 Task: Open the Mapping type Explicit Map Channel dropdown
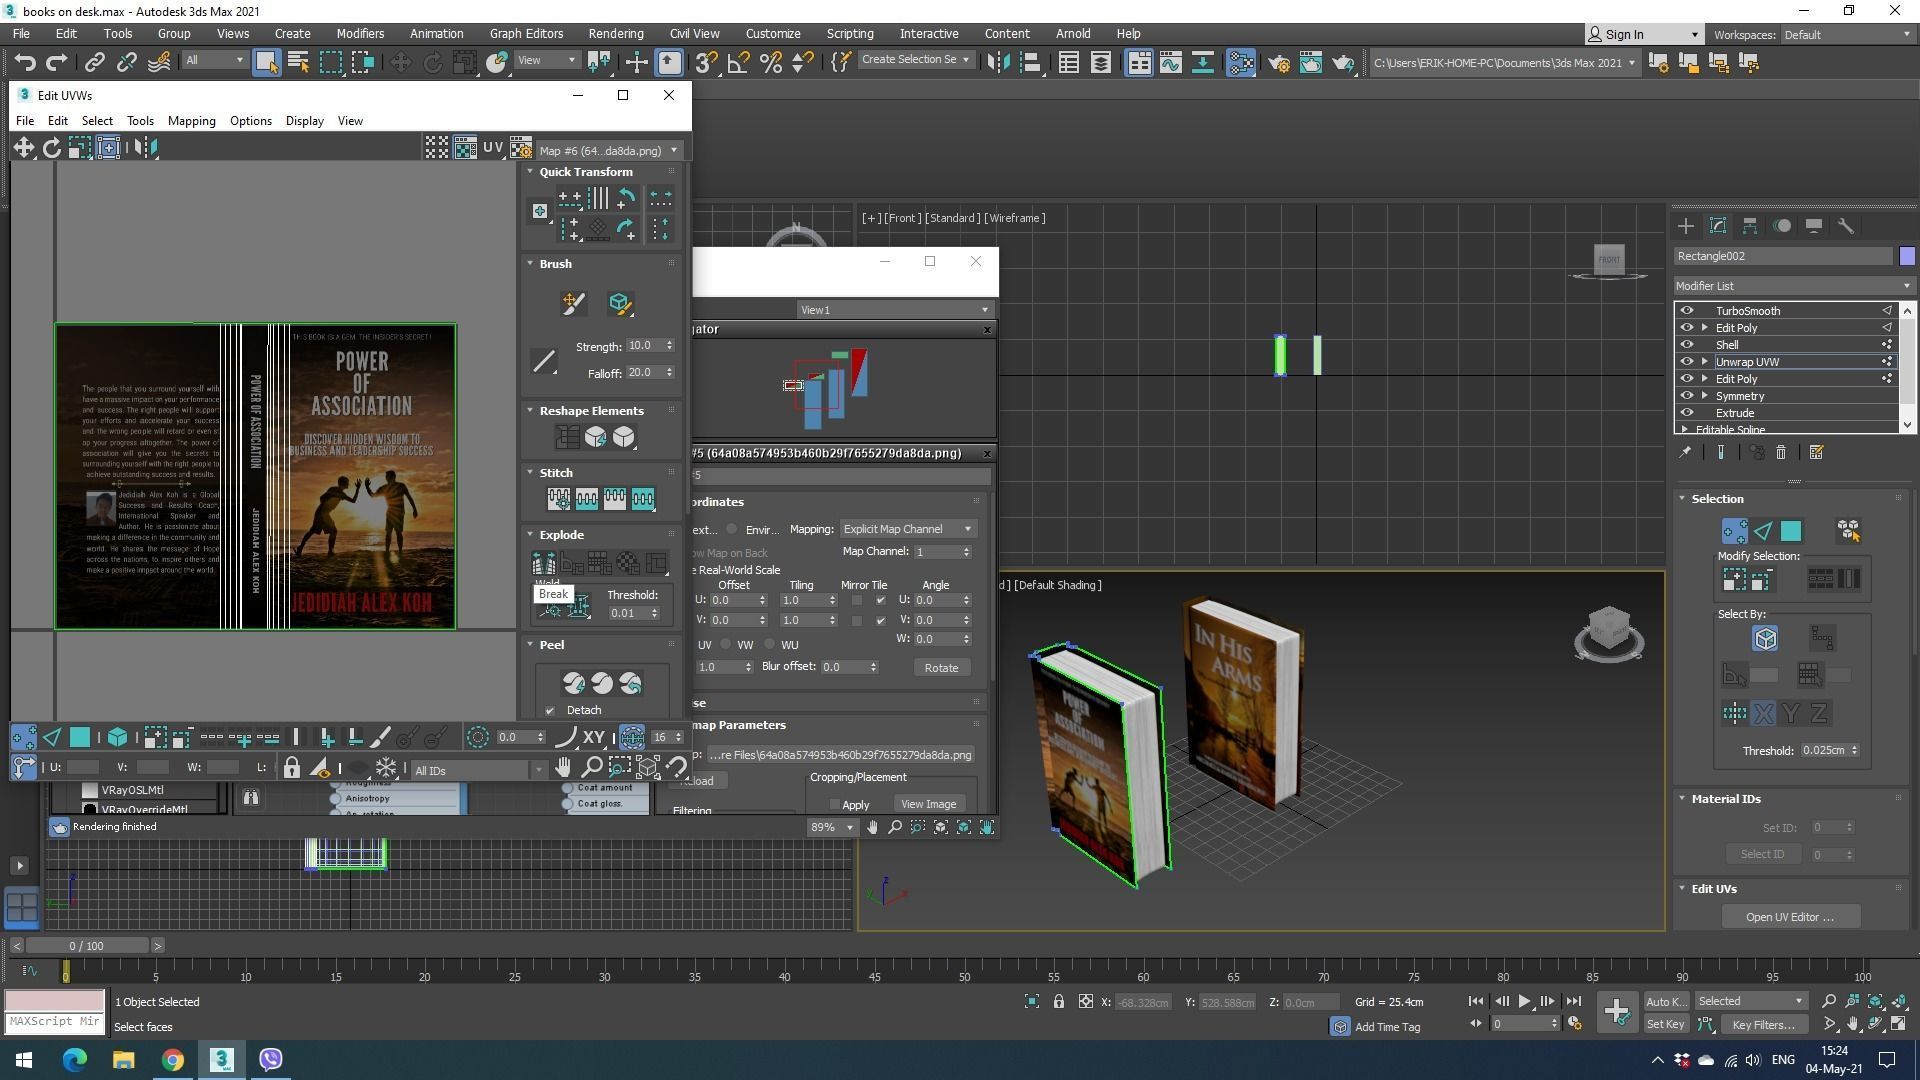click(907, 529)
